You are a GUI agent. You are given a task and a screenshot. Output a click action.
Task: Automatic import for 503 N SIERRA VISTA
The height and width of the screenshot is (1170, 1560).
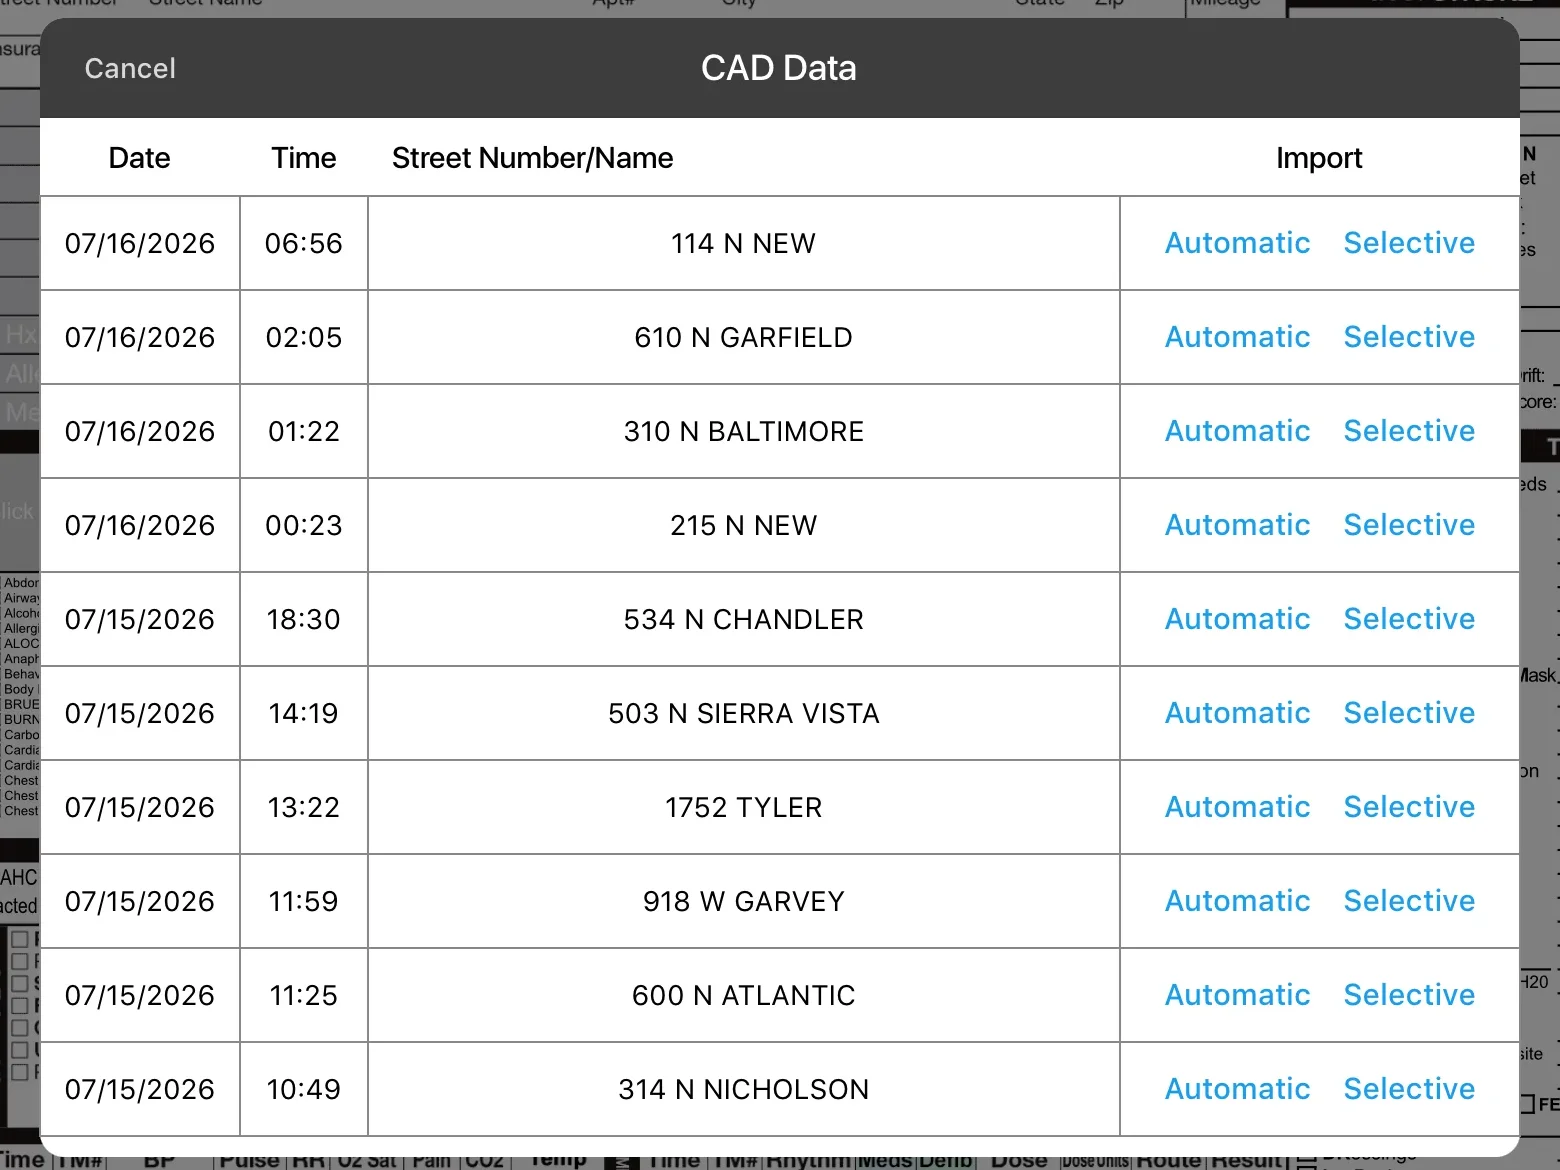1237,713
